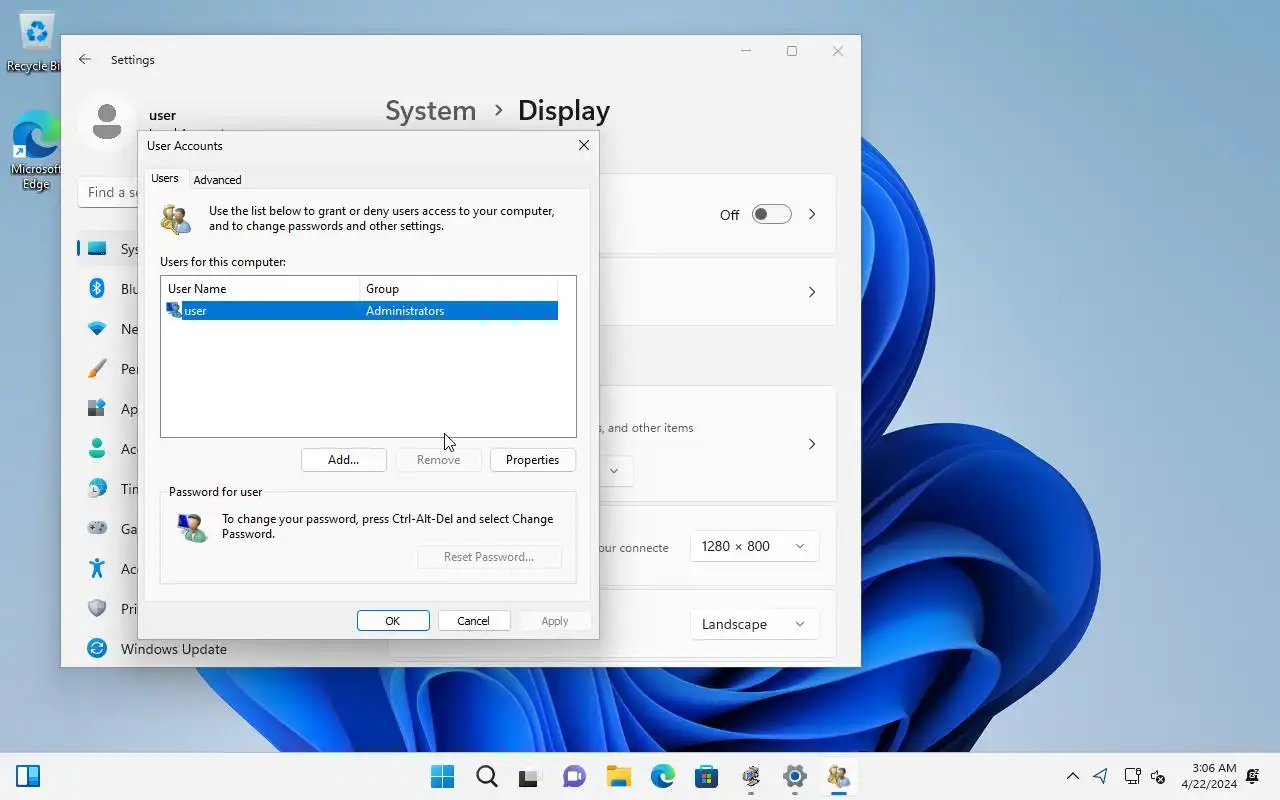The height and width of the screenshot is (800, 1280).
Task: Open Windows Start menu
Action: coord(442,777)
